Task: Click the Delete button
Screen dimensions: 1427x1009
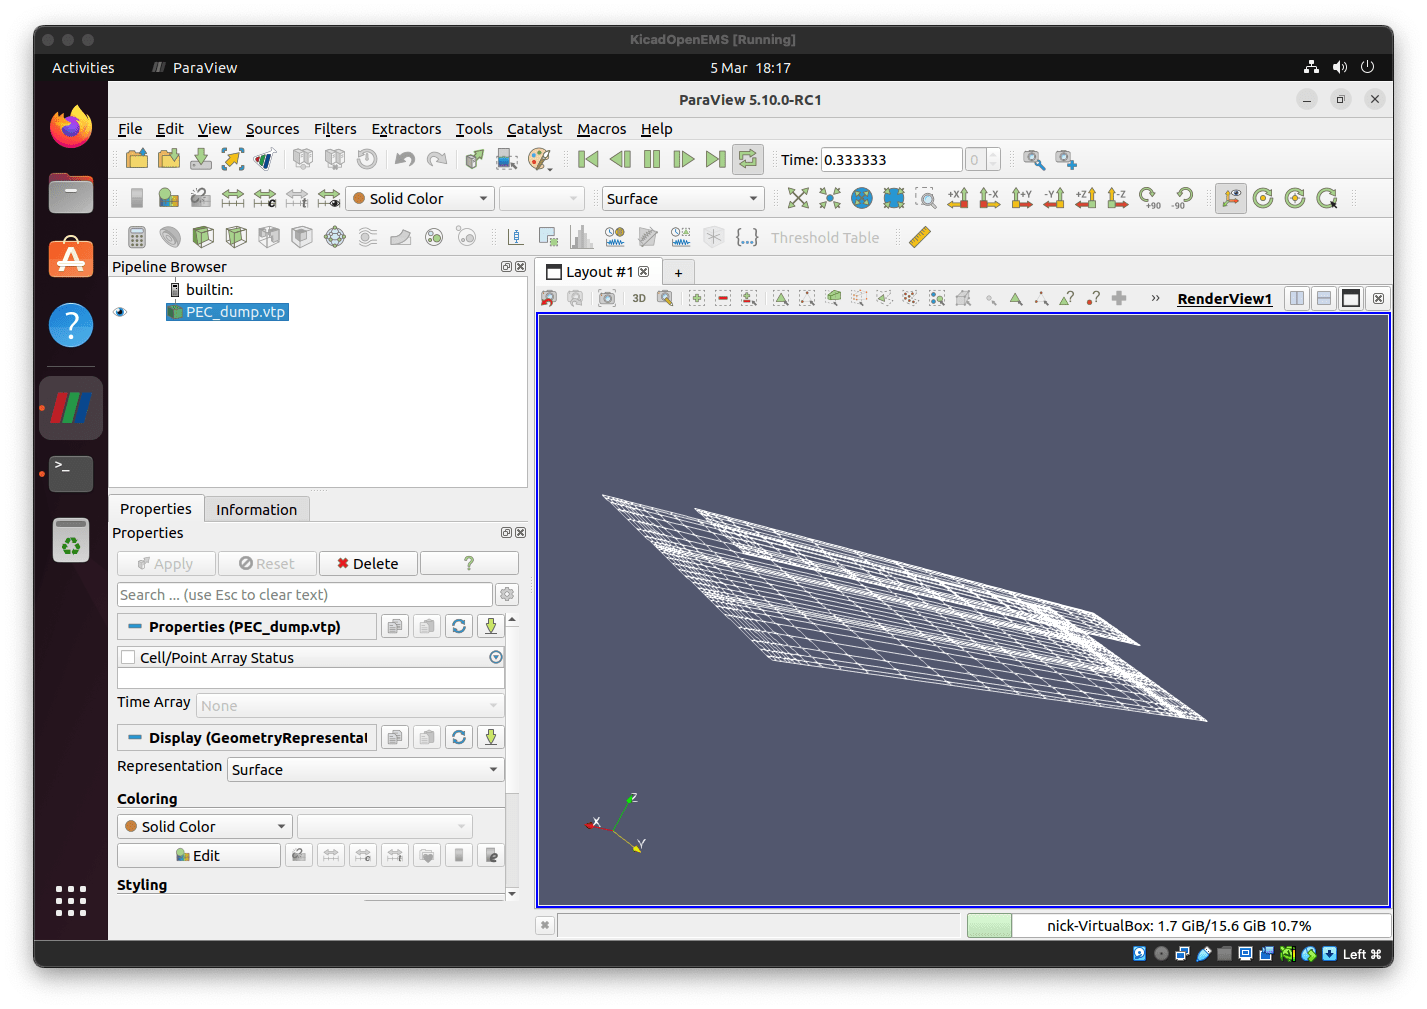Action: click(x=368, y=563)
